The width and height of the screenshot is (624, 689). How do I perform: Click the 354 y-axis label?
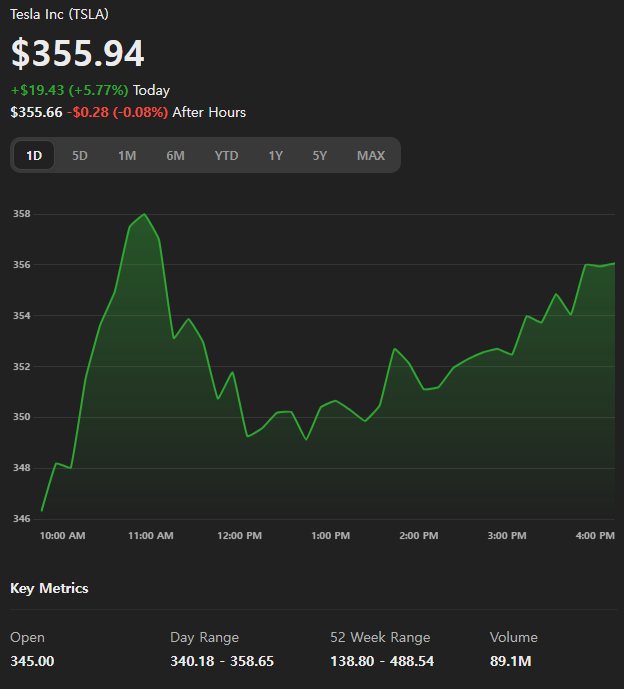(22, 315)
